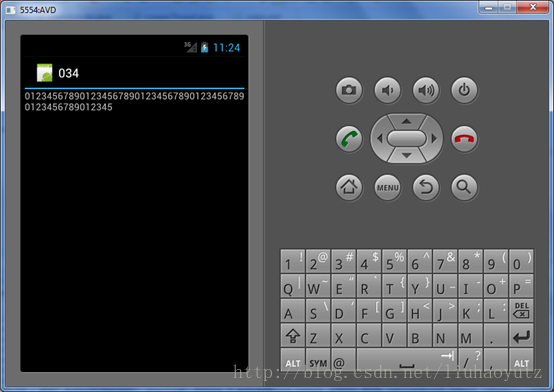Click the keyboard key 7 &
Screen dimensions: 554x392
(445, 261)
